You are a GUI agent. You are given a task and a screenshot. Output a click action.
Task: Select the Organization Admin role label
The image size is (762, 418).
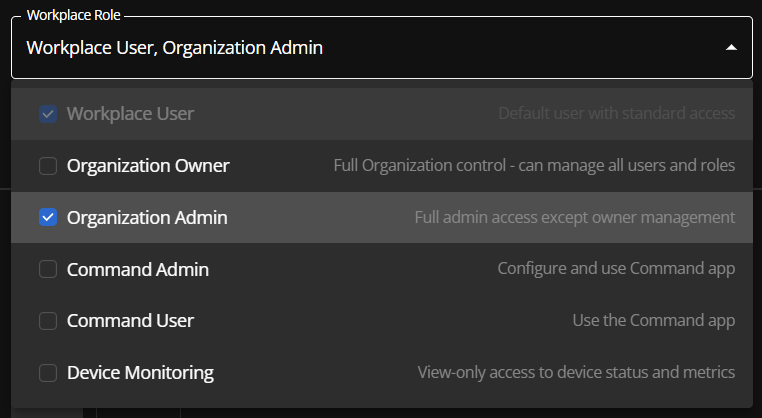pyautogui.click(x=147, y=217)
